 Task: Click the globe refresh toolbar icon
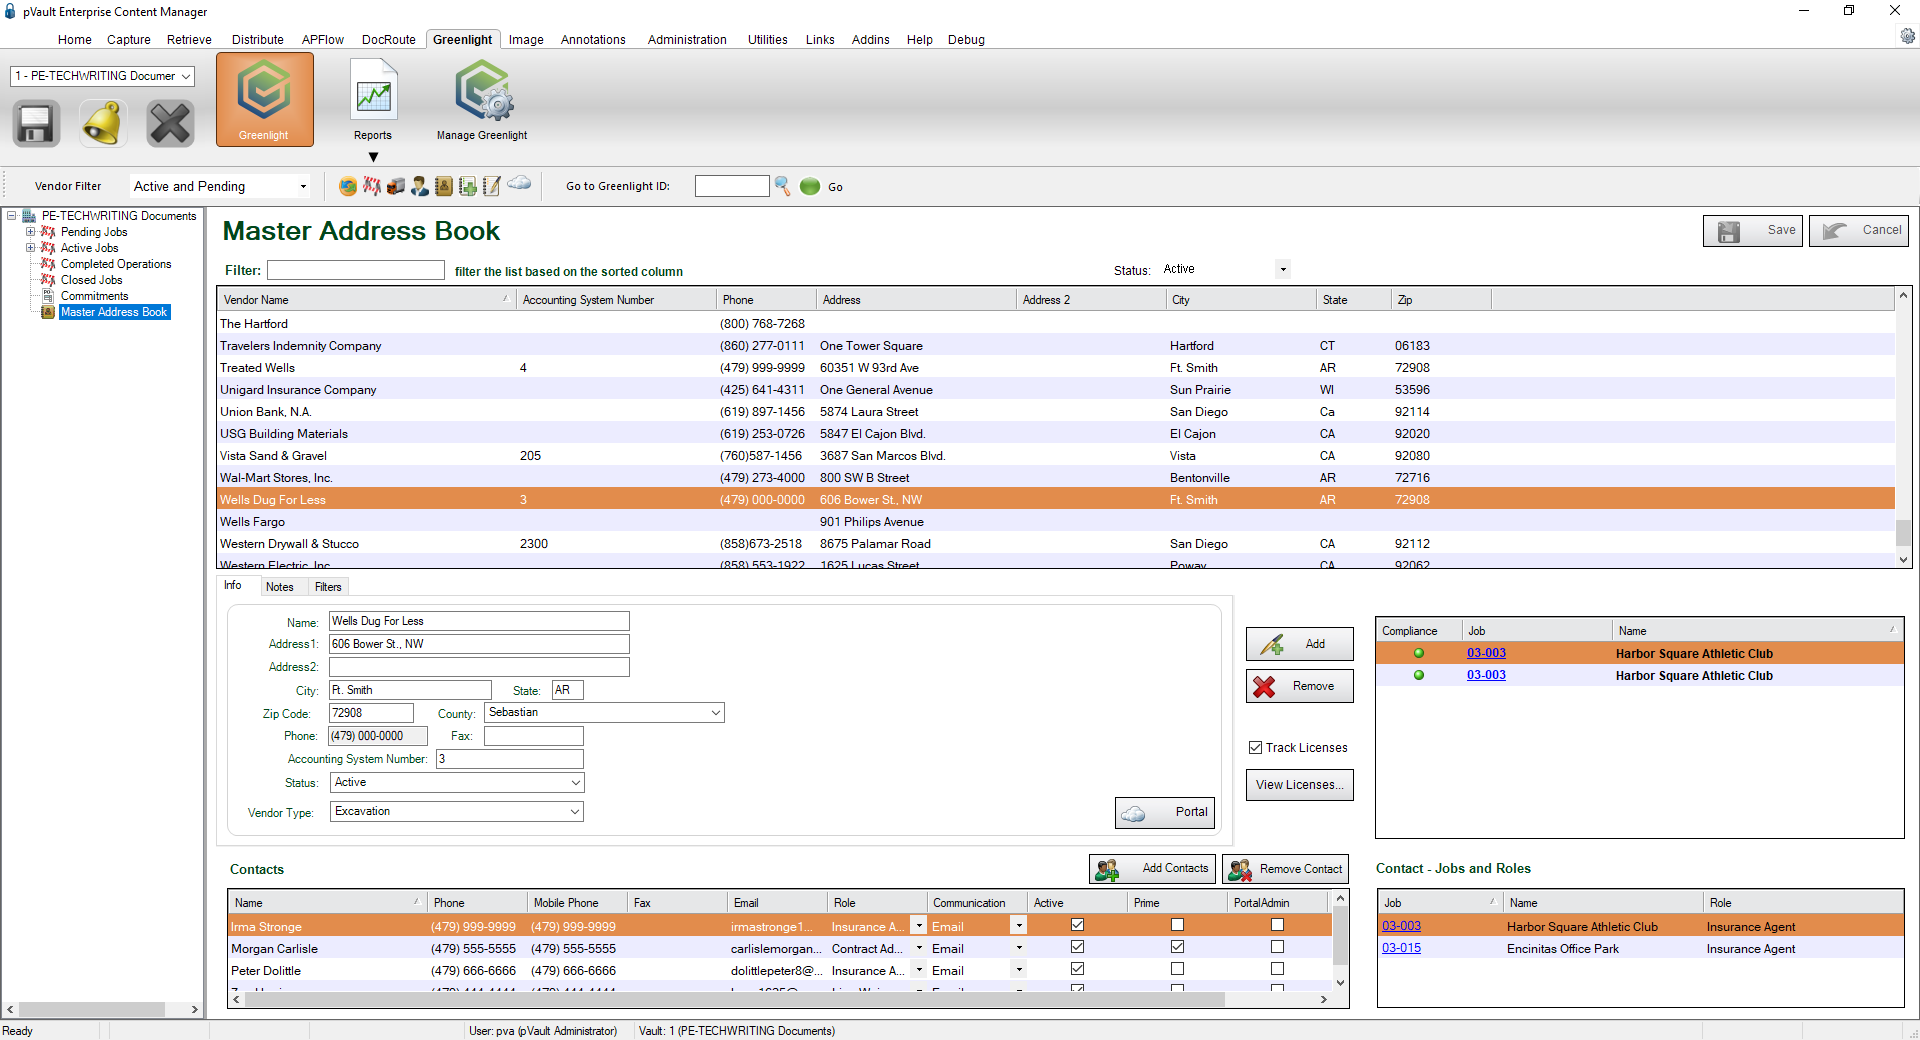pyautogui.click(x=348, y=186)
